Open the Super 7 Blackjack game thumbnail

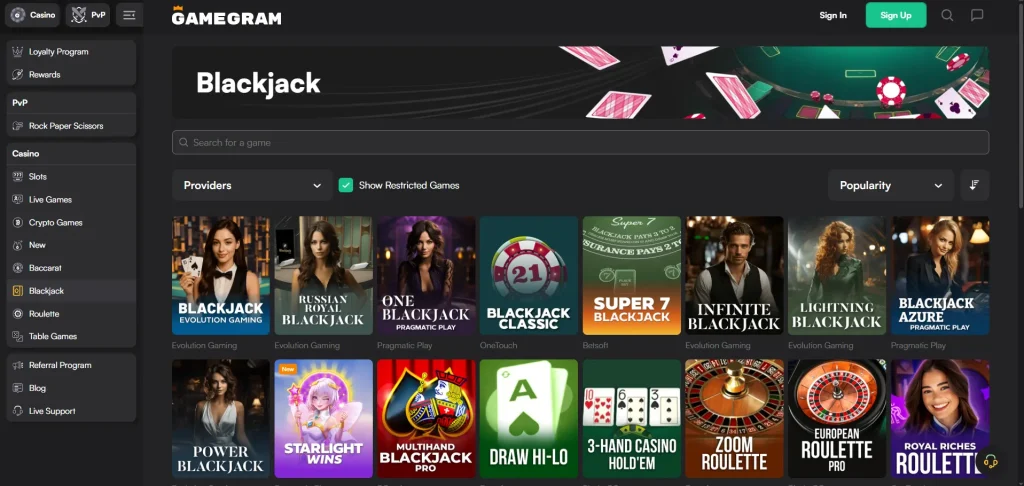632,275
